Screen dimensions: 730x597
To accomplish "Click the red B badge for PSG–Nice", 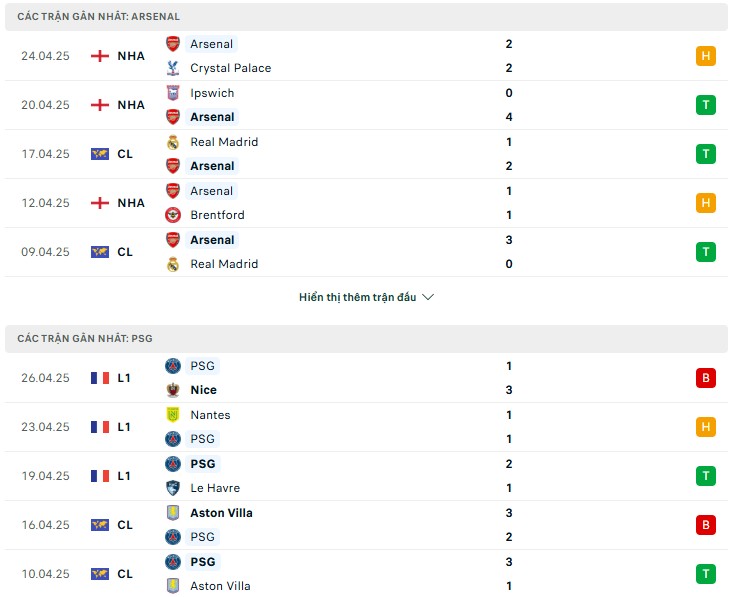I will coord(706,378).
